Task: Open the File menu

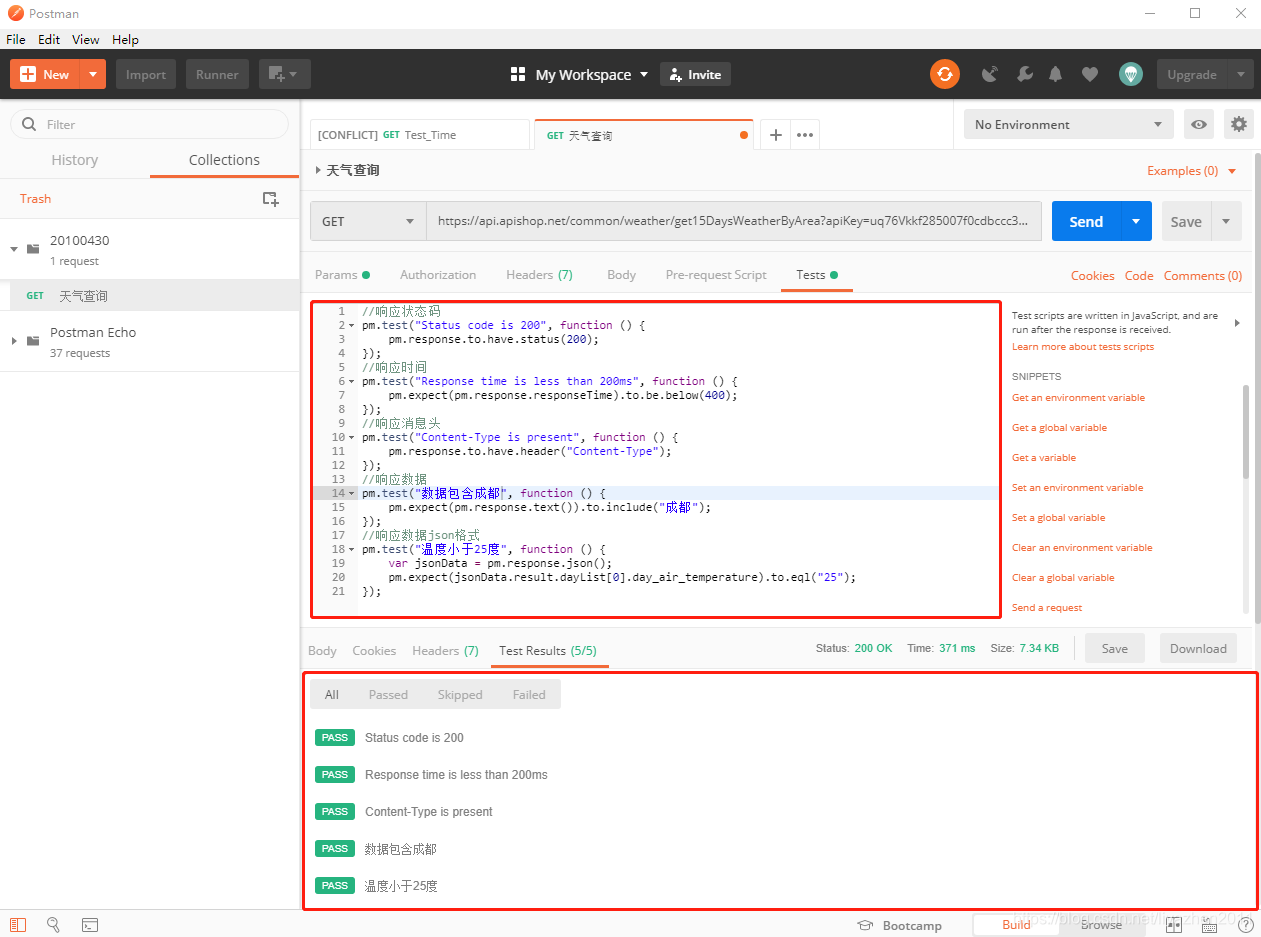Action: (x=16, y=39)
